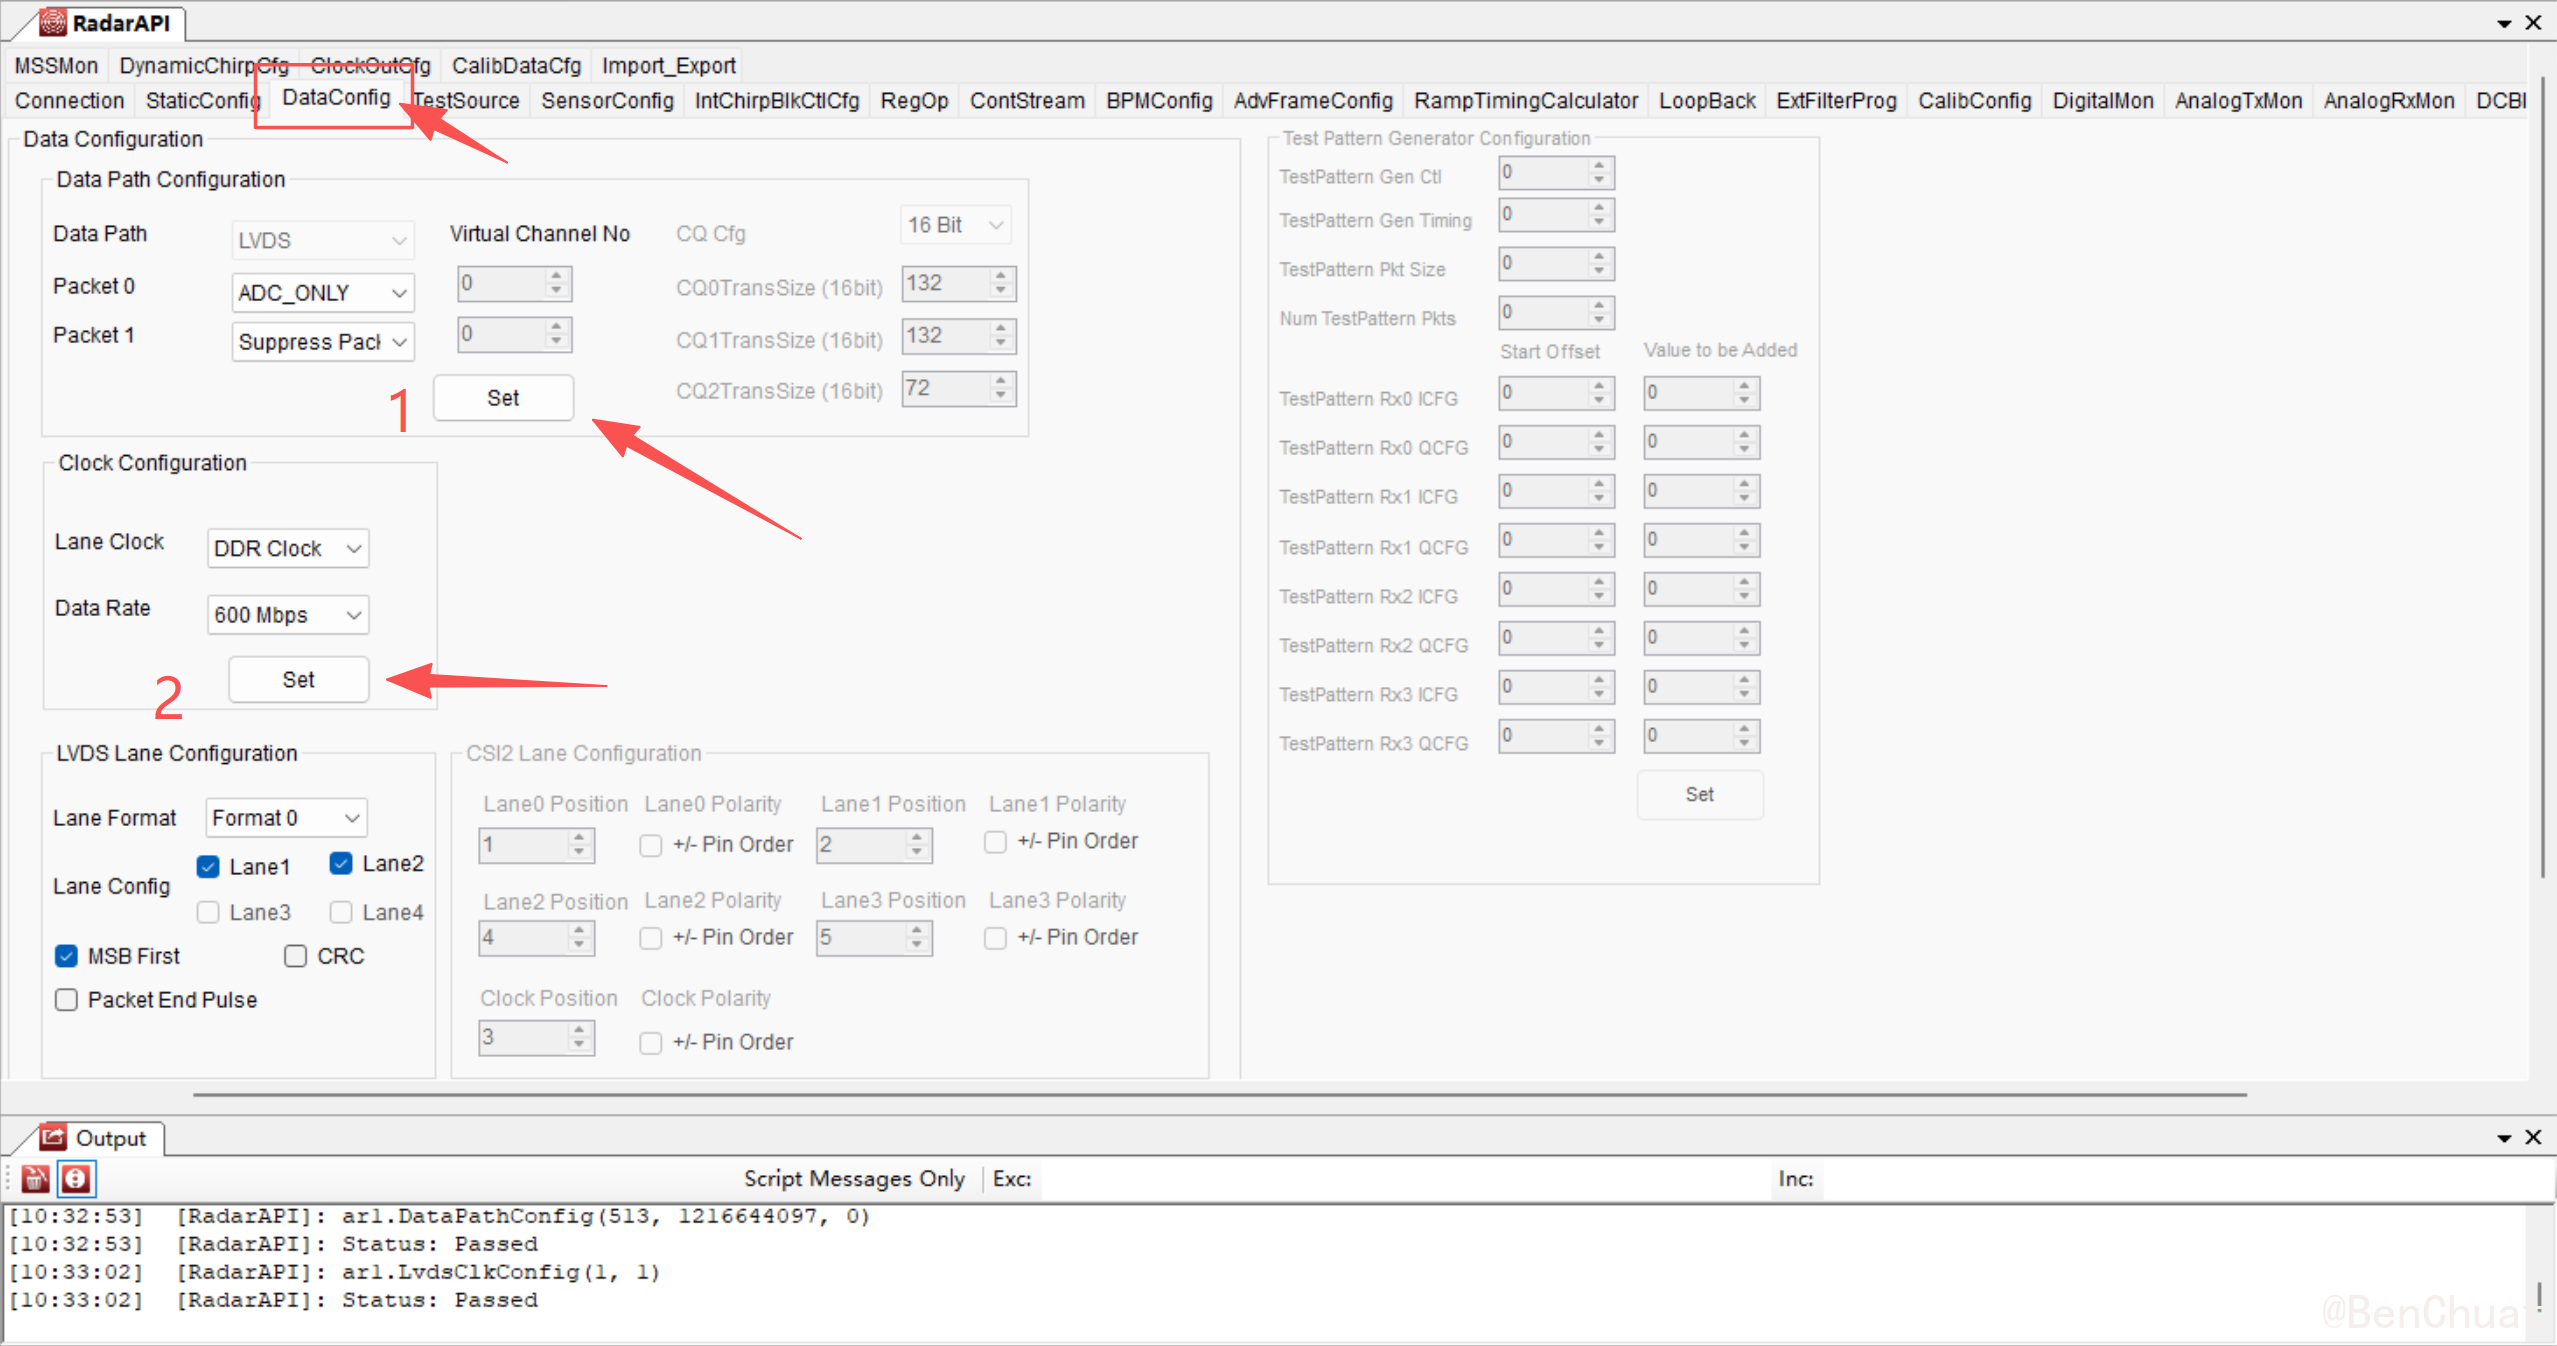The image size is (2557, 1346).
Task: Open the Packet 0 ADC_ONLY dropdown
Action: 322,293
